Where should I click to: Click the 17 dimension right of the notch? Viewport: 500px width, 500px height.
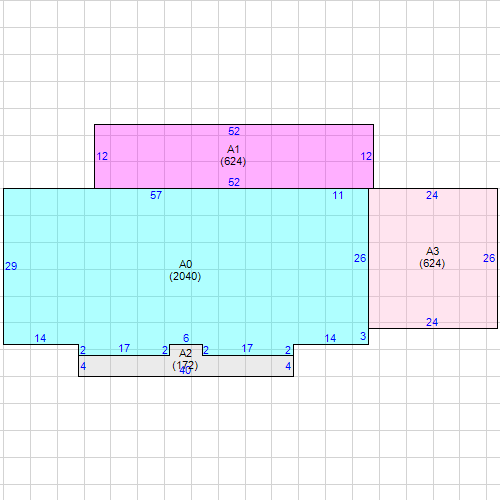(x=247, y=348)
